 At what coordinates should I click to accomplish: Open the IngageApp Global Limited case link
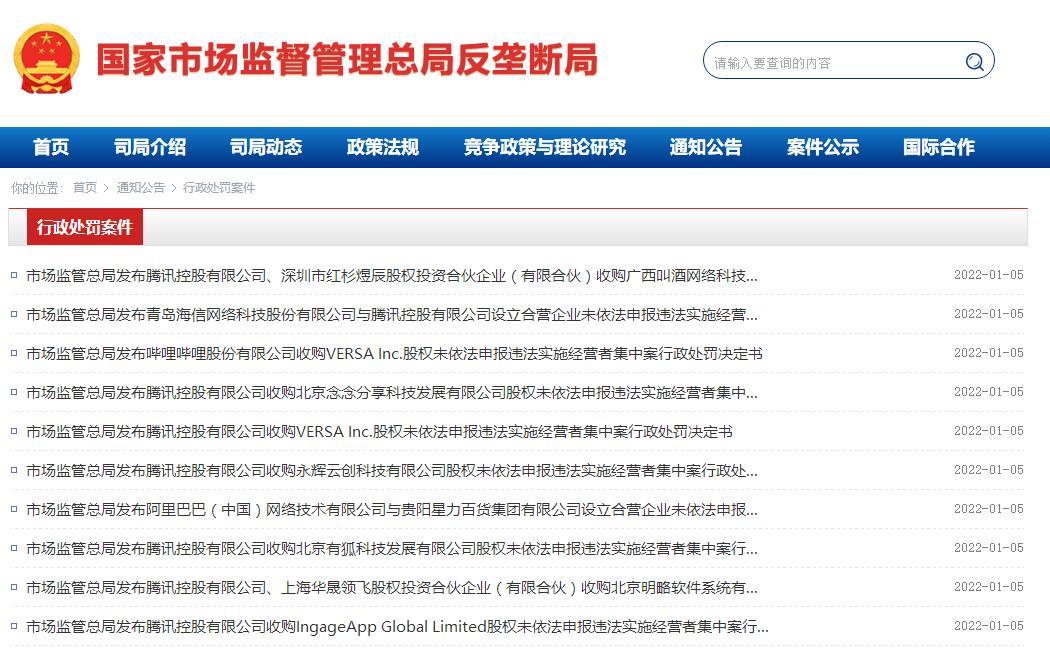[397, 627]
